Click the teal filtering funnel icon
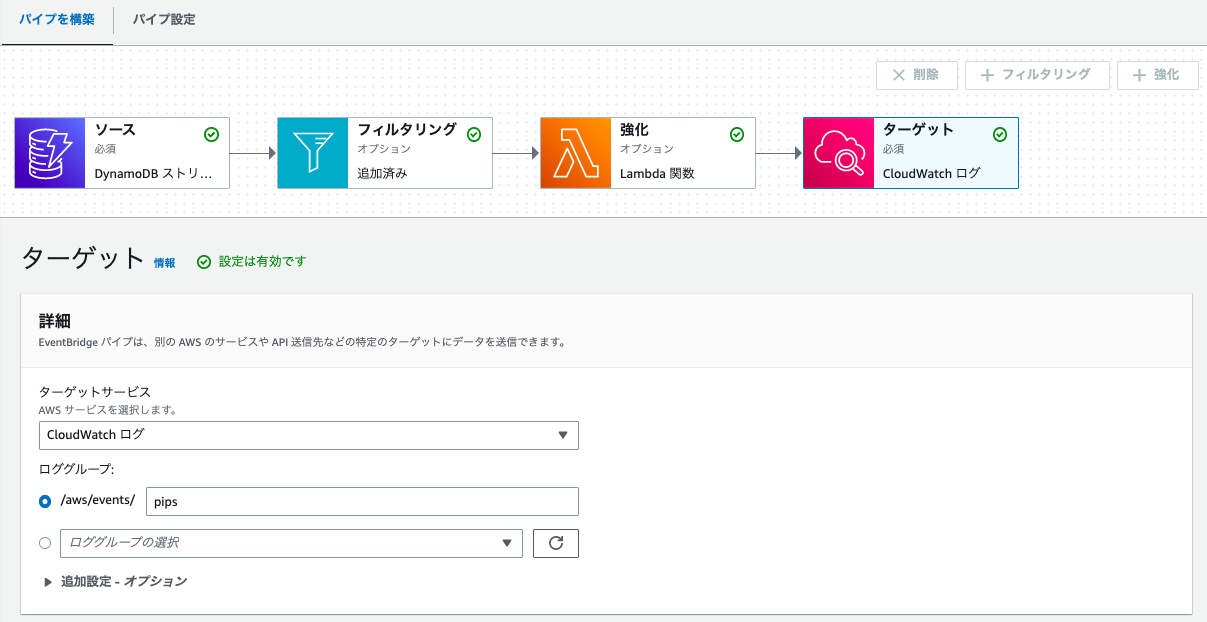This screenshot has height=622, width=1207. coord(313,153)
